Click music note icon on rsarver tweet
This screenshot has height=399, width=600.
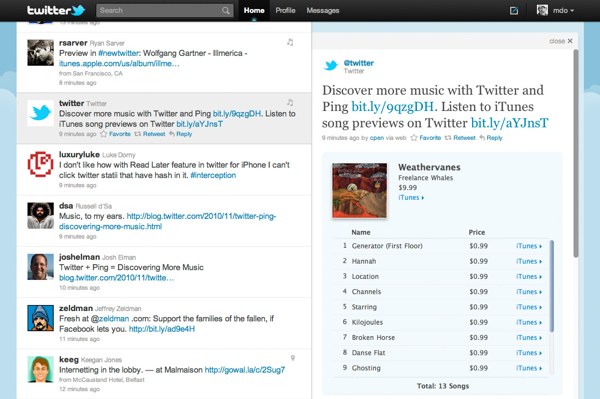coord(290,42)
